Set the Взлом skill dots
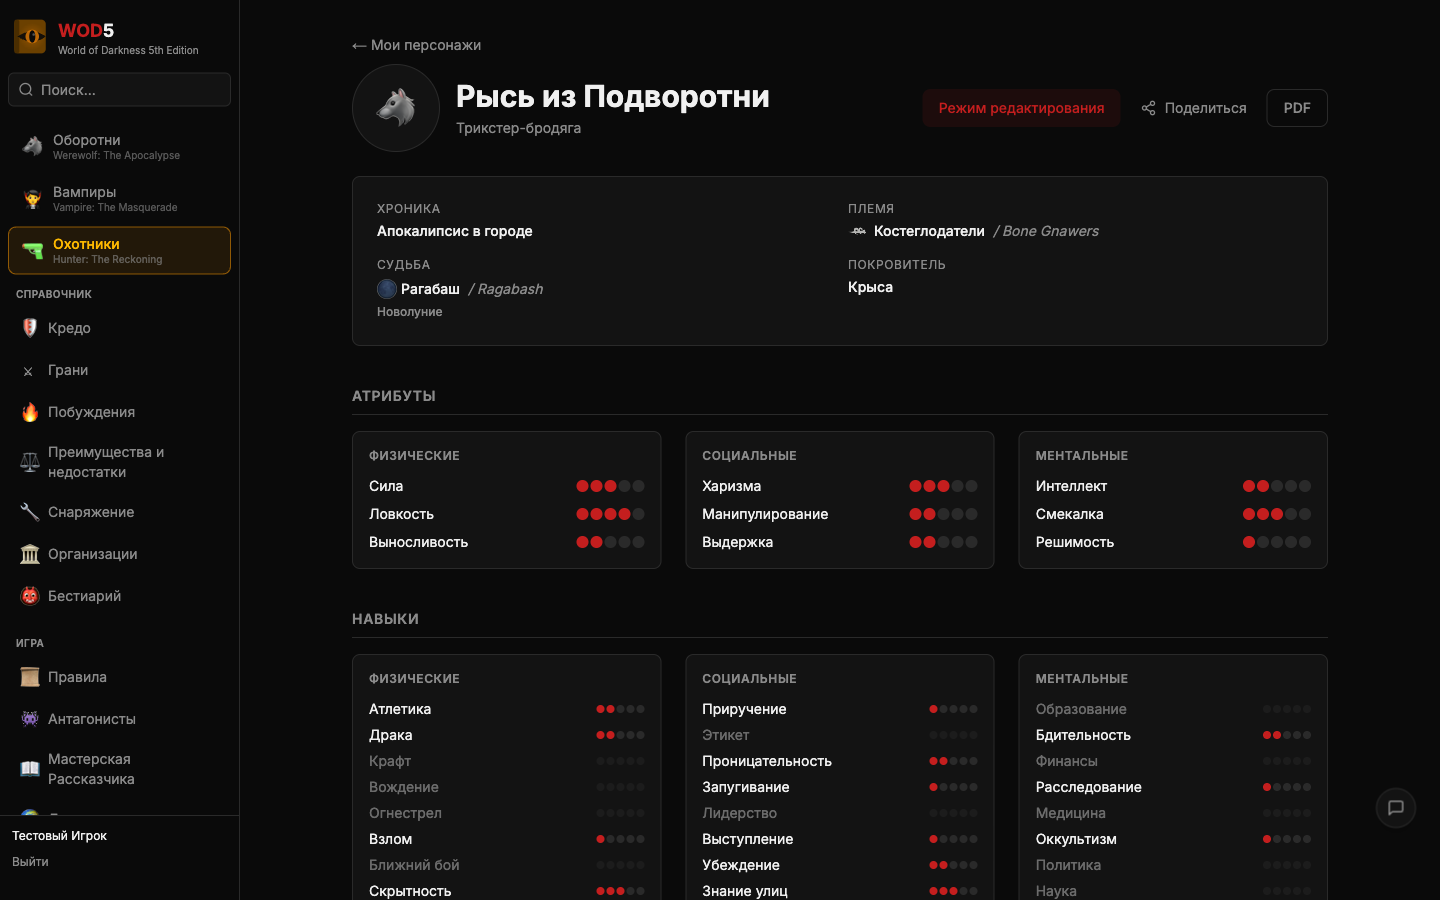The width and height of the screenshot is (1440, 900). tap(620, 839)
